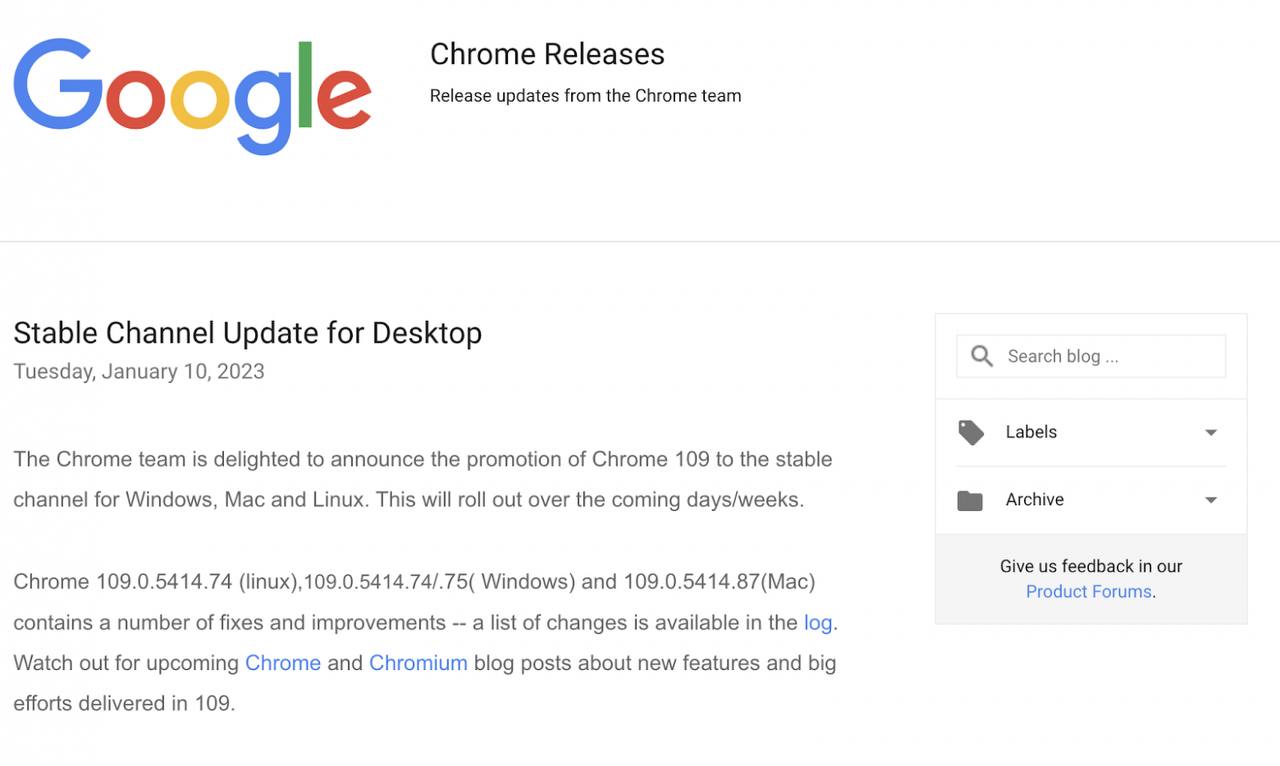Click the Labels tag icon
Viewport: 1280px width, 766px height.
970,432
